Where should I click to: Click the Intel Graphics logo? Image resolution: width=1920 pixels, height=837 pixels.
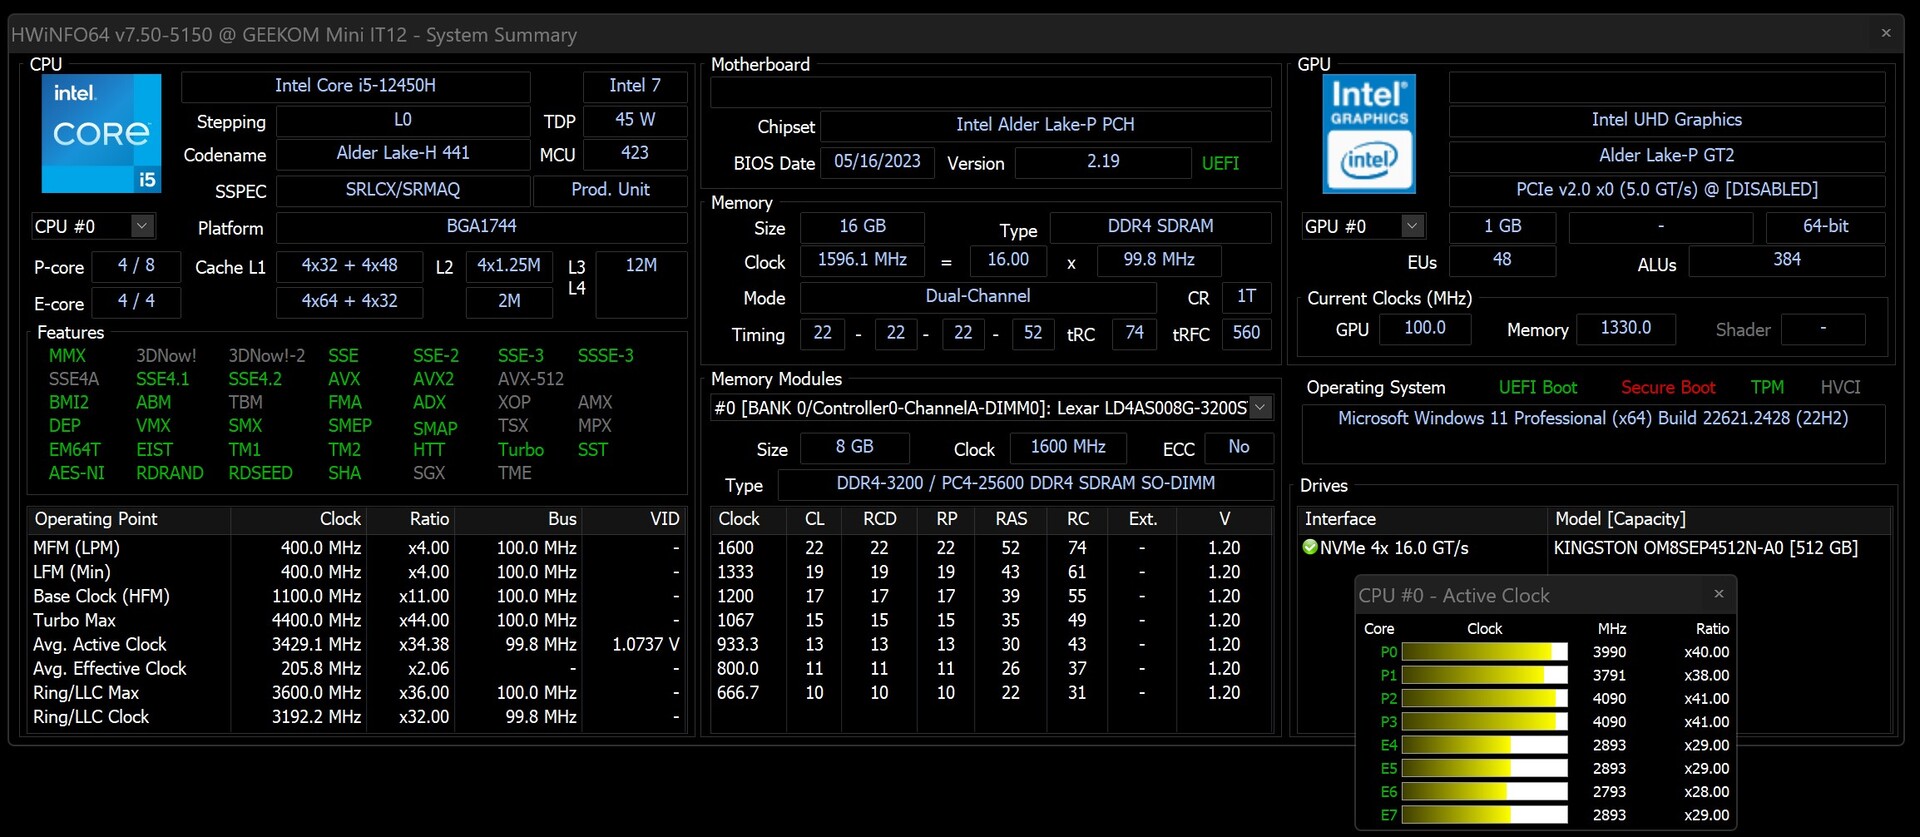click(x=1368, y=133)
